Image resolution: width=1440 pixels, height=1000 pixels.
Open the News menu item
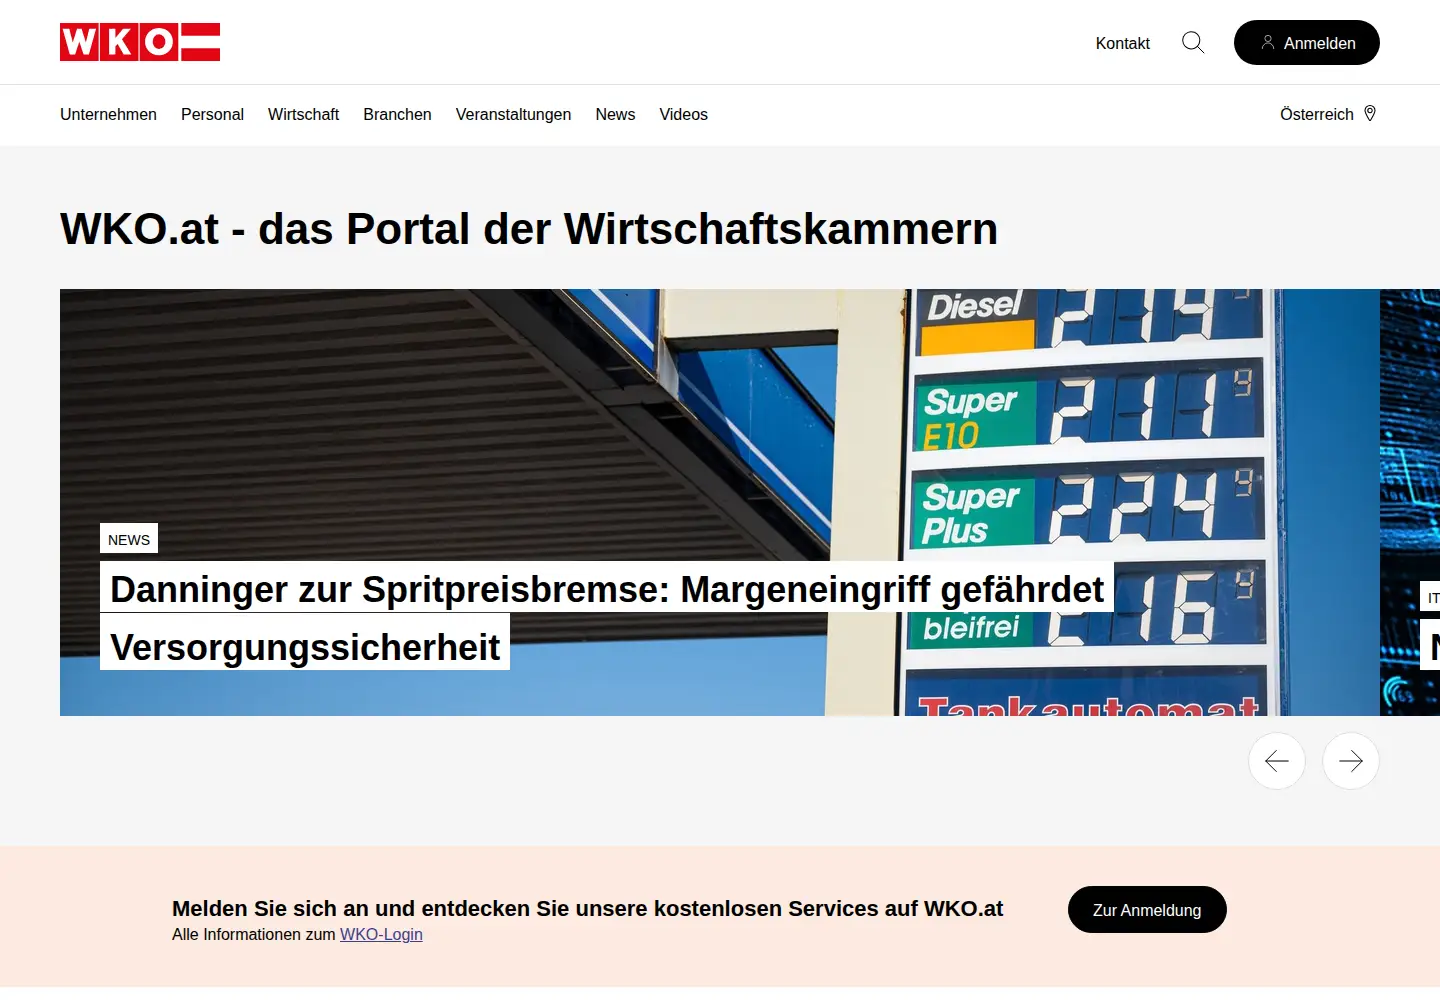[615, 114]
